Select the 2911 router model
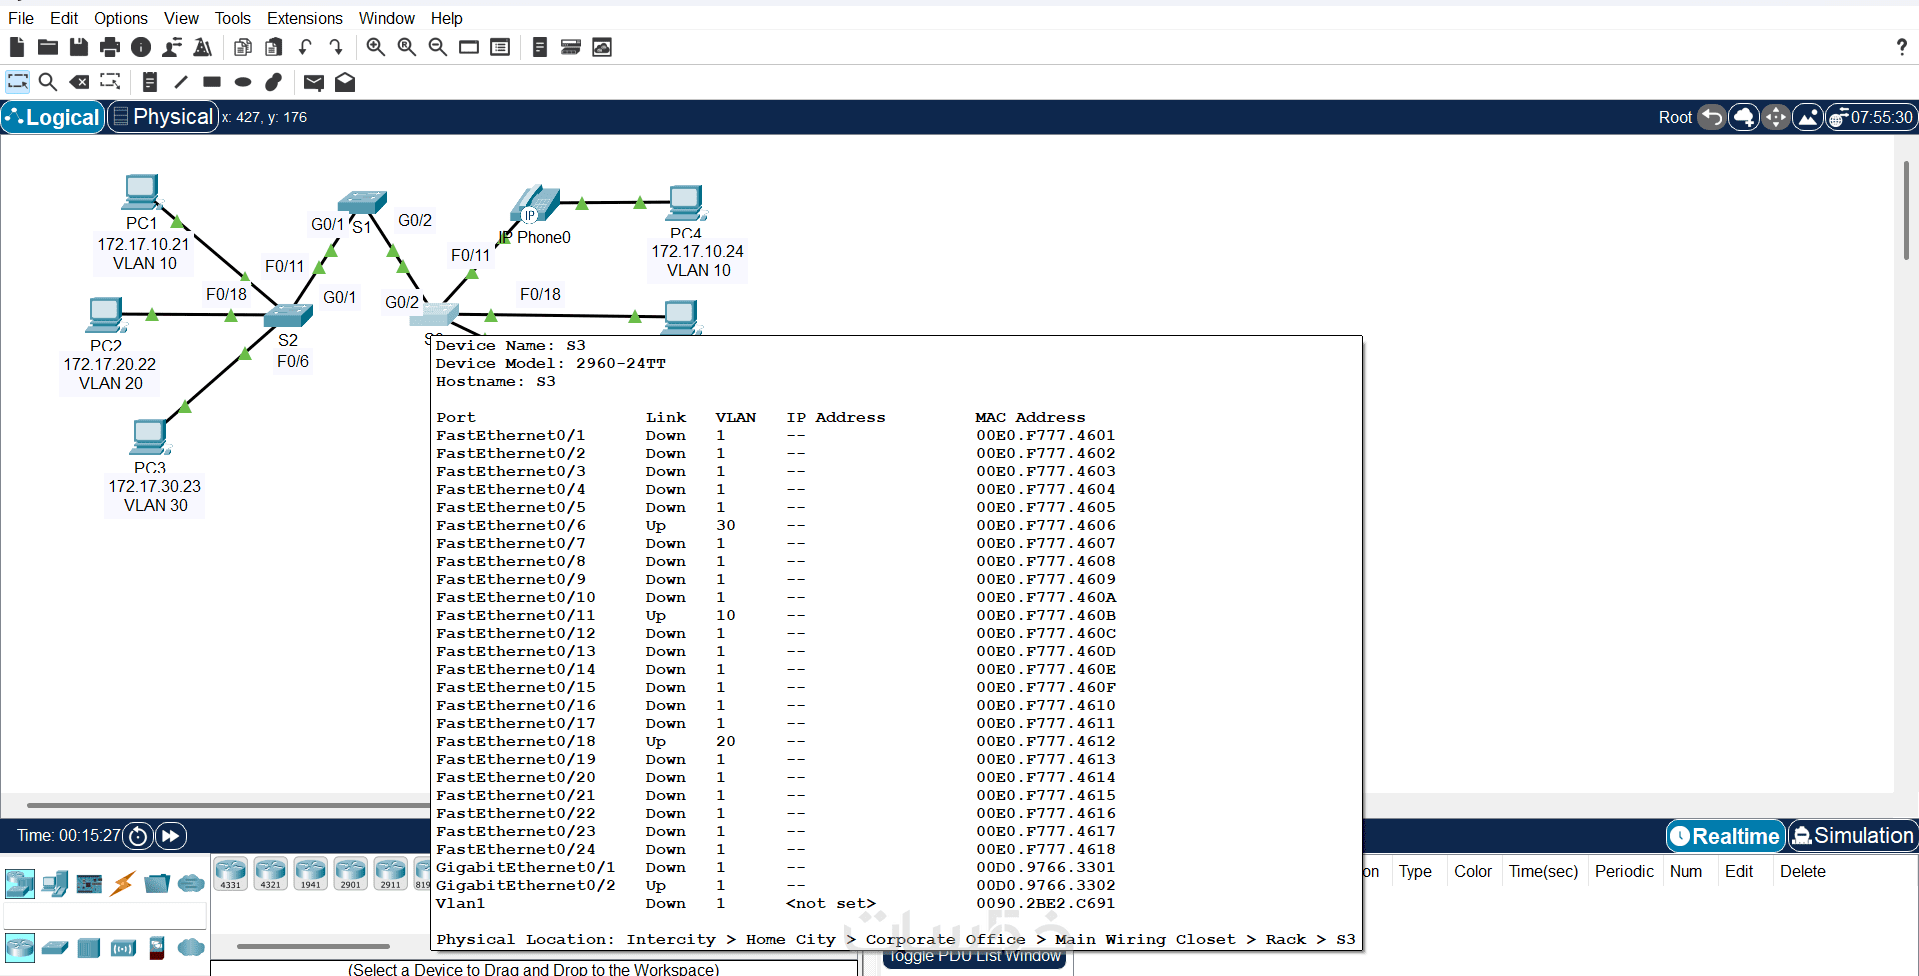The width and height of the screenshot is (1919, 976). click(x=391, y=873)
